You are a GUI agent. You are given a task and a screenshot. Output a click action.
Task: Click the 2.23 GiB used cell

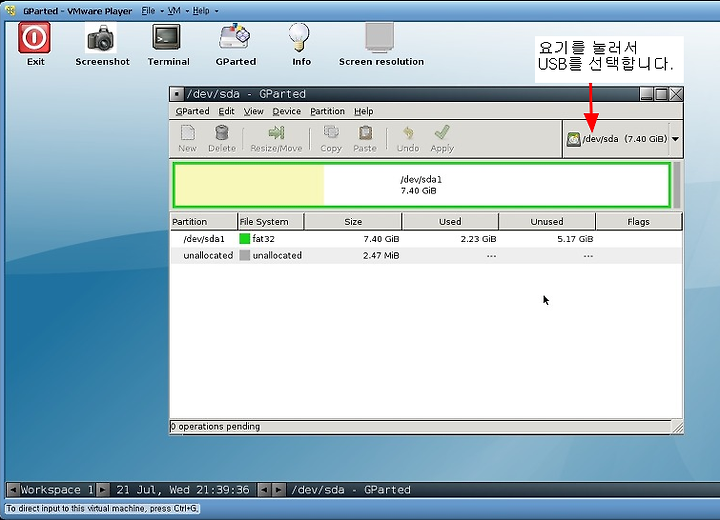coord(478,239)
